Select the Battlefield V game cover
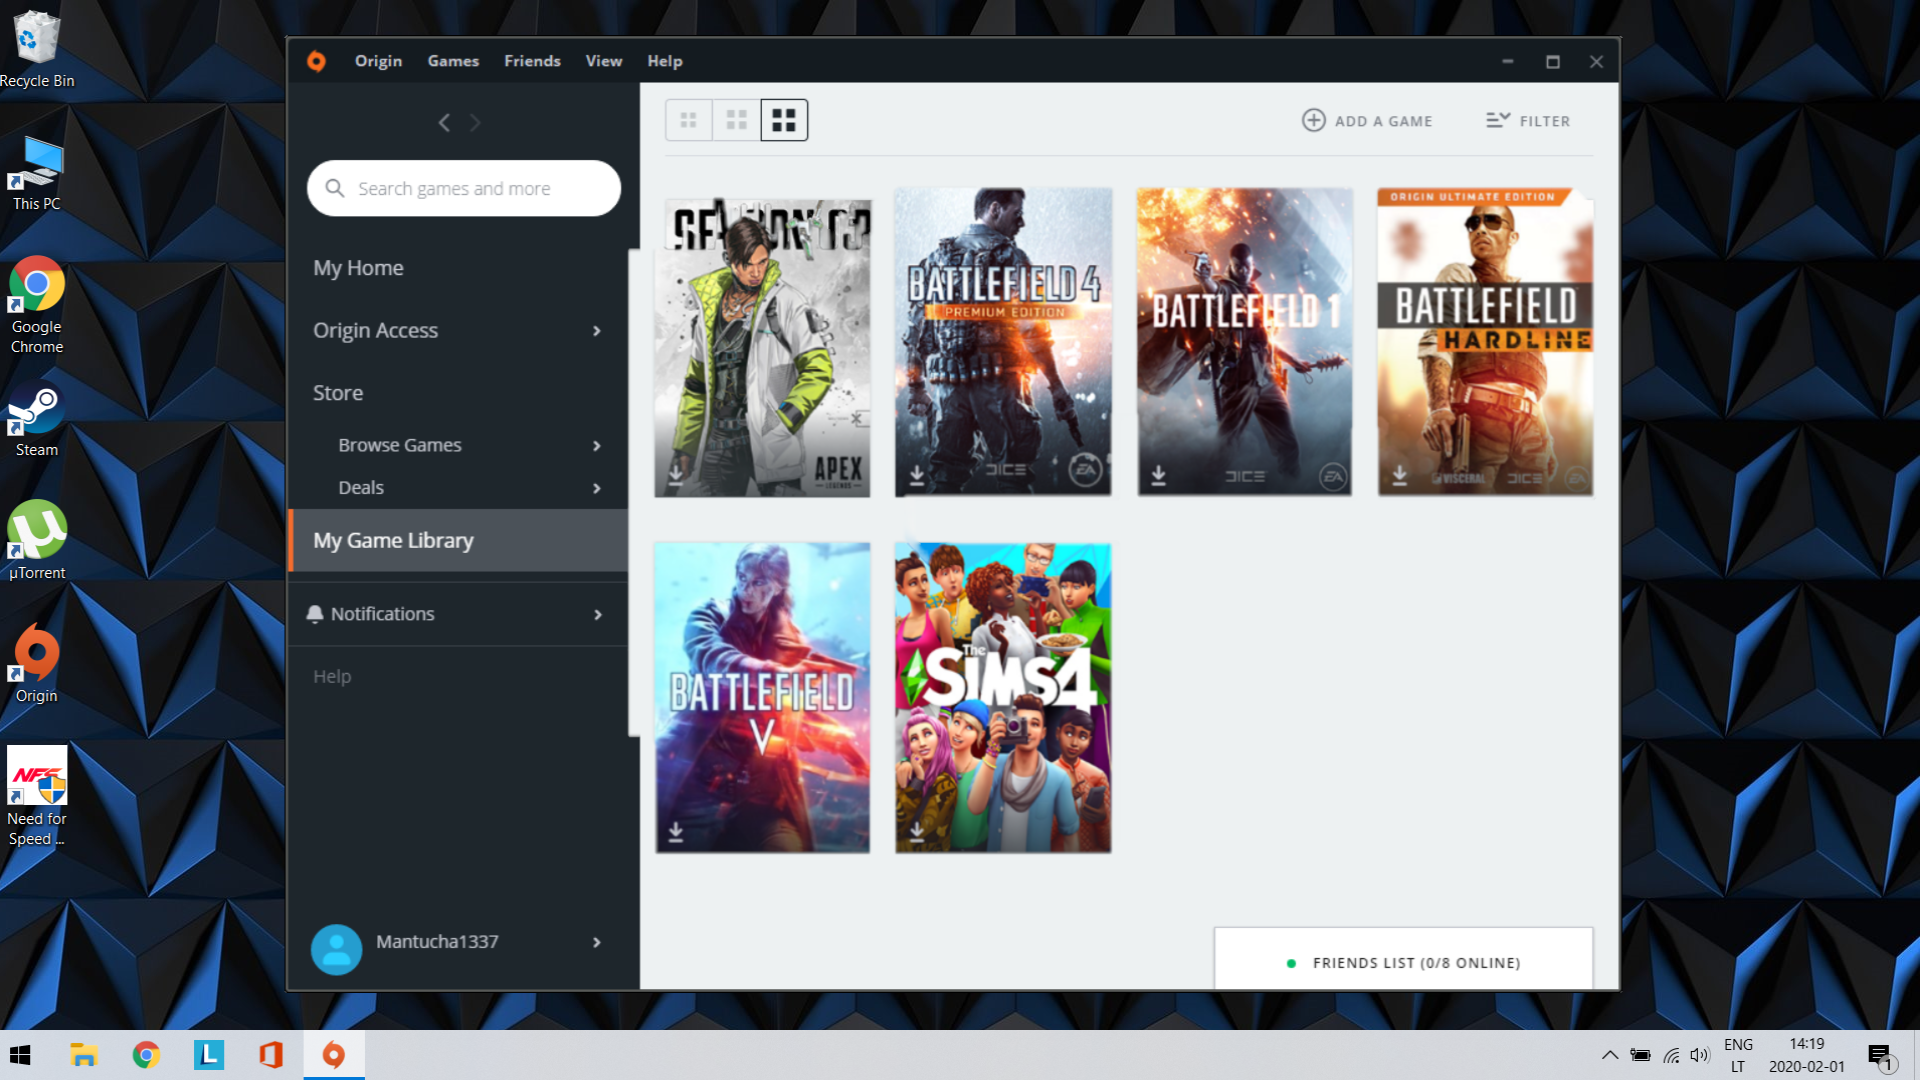 click(x=762, y=697)
